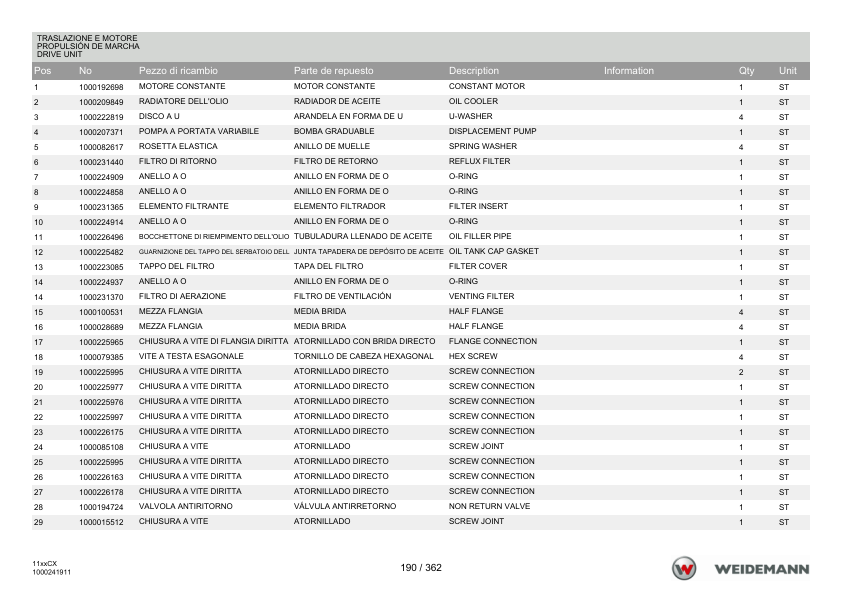Click the U-WASHER description cell

pyautogui.click(x=470, y=116)
